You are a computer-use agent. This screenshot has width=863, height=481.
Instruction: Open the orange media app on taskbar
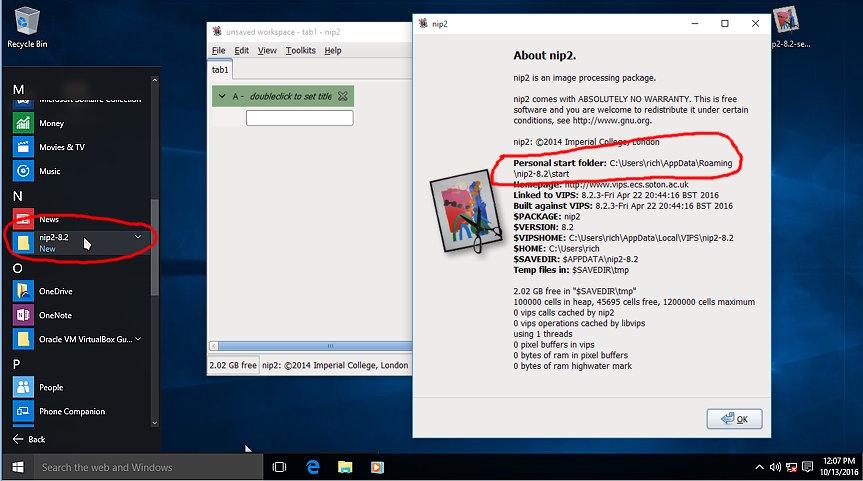click(x=377, y=467)
